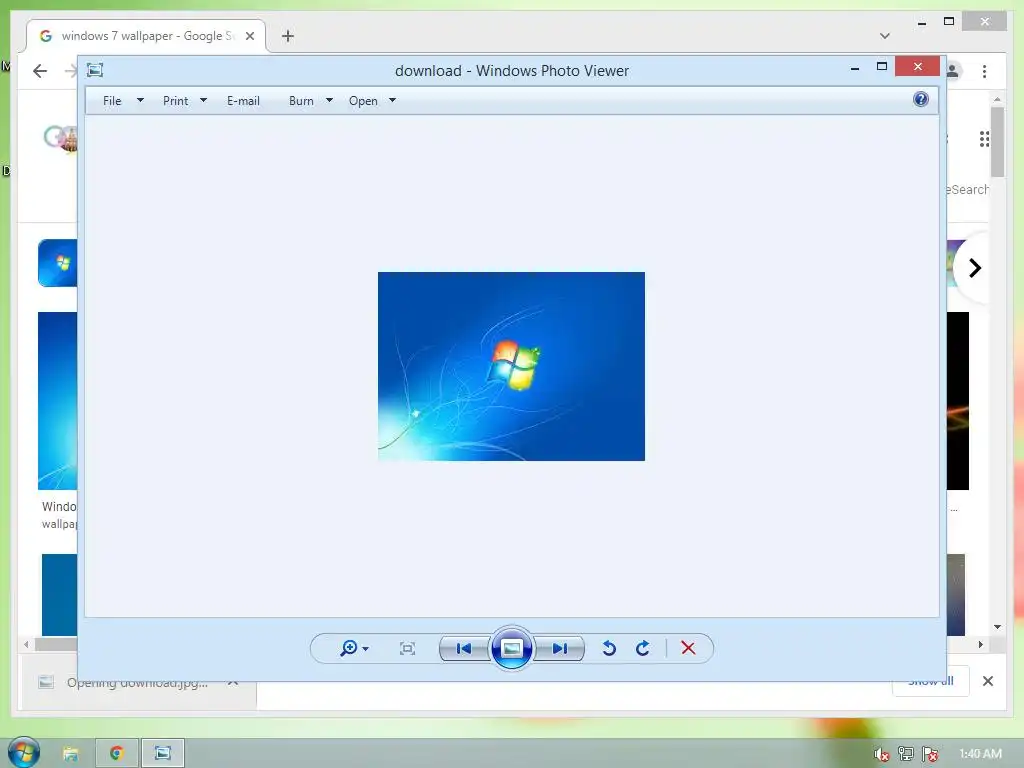Screen dimensions: 1024x768
Task: Open the Windows Start button
Action: pos(24,752)
